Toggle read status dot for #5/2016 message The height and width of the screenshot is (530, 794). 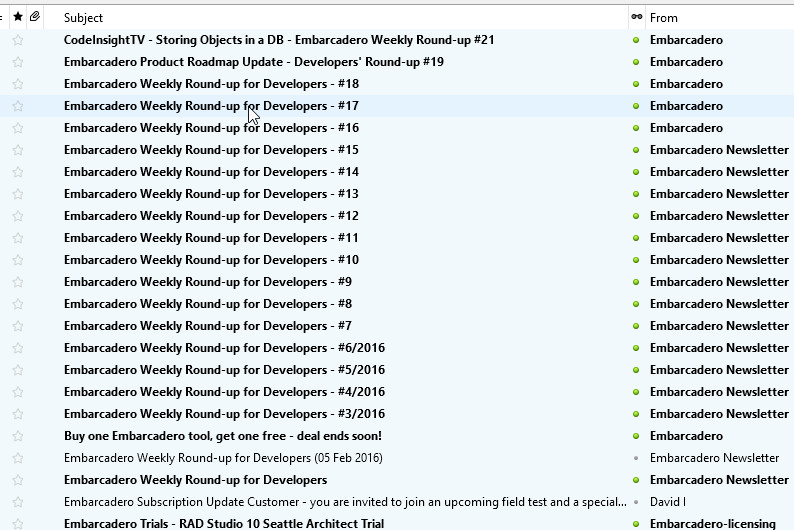[x=636, y=370]
